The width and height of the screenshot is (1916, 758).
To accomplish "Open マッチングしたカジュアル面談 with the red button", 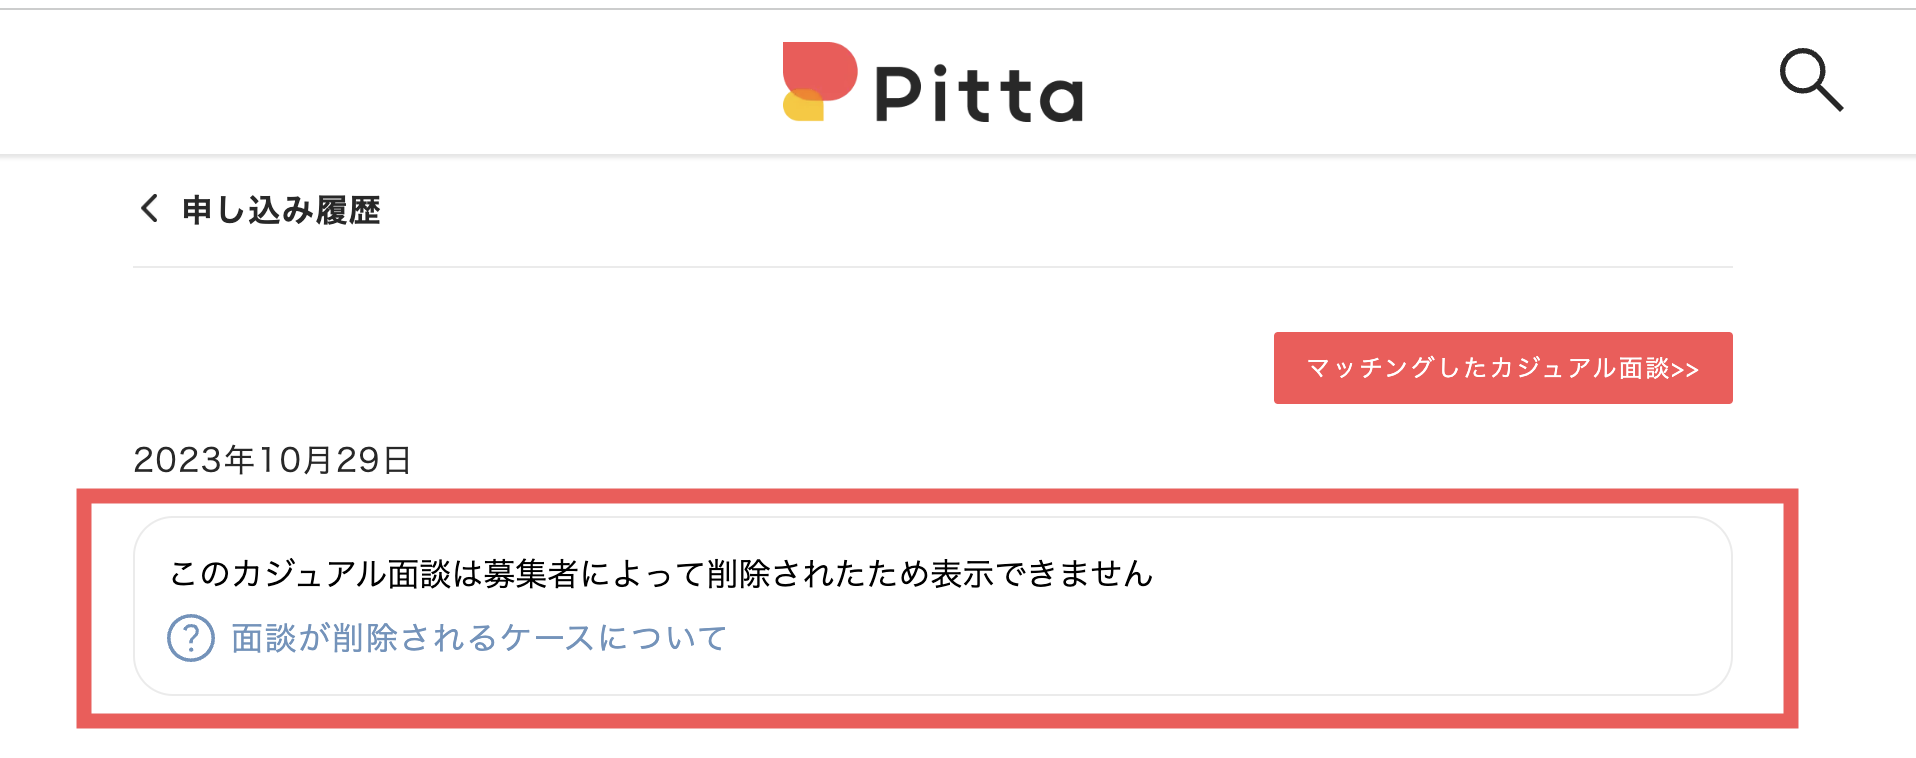I will pos(1502,368).
